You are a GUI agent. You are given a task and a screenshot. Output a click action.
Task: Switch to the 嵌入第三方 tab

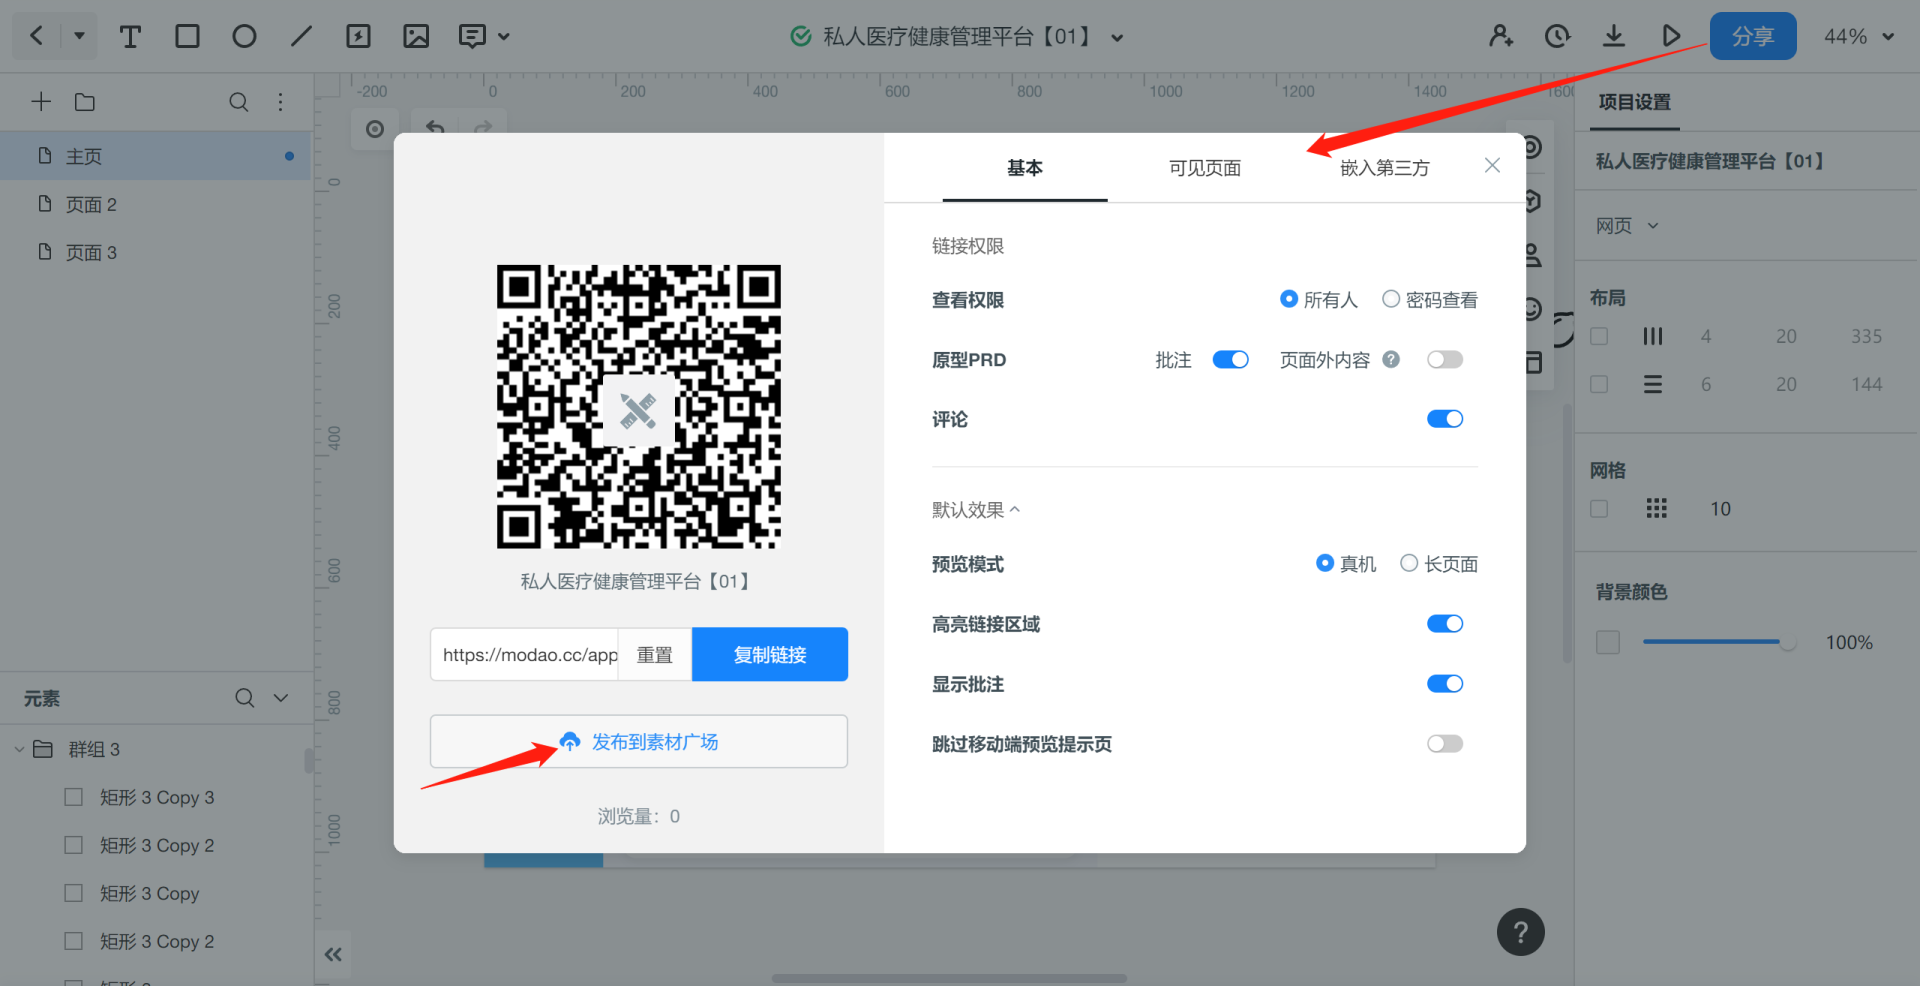coord(1385,168)
